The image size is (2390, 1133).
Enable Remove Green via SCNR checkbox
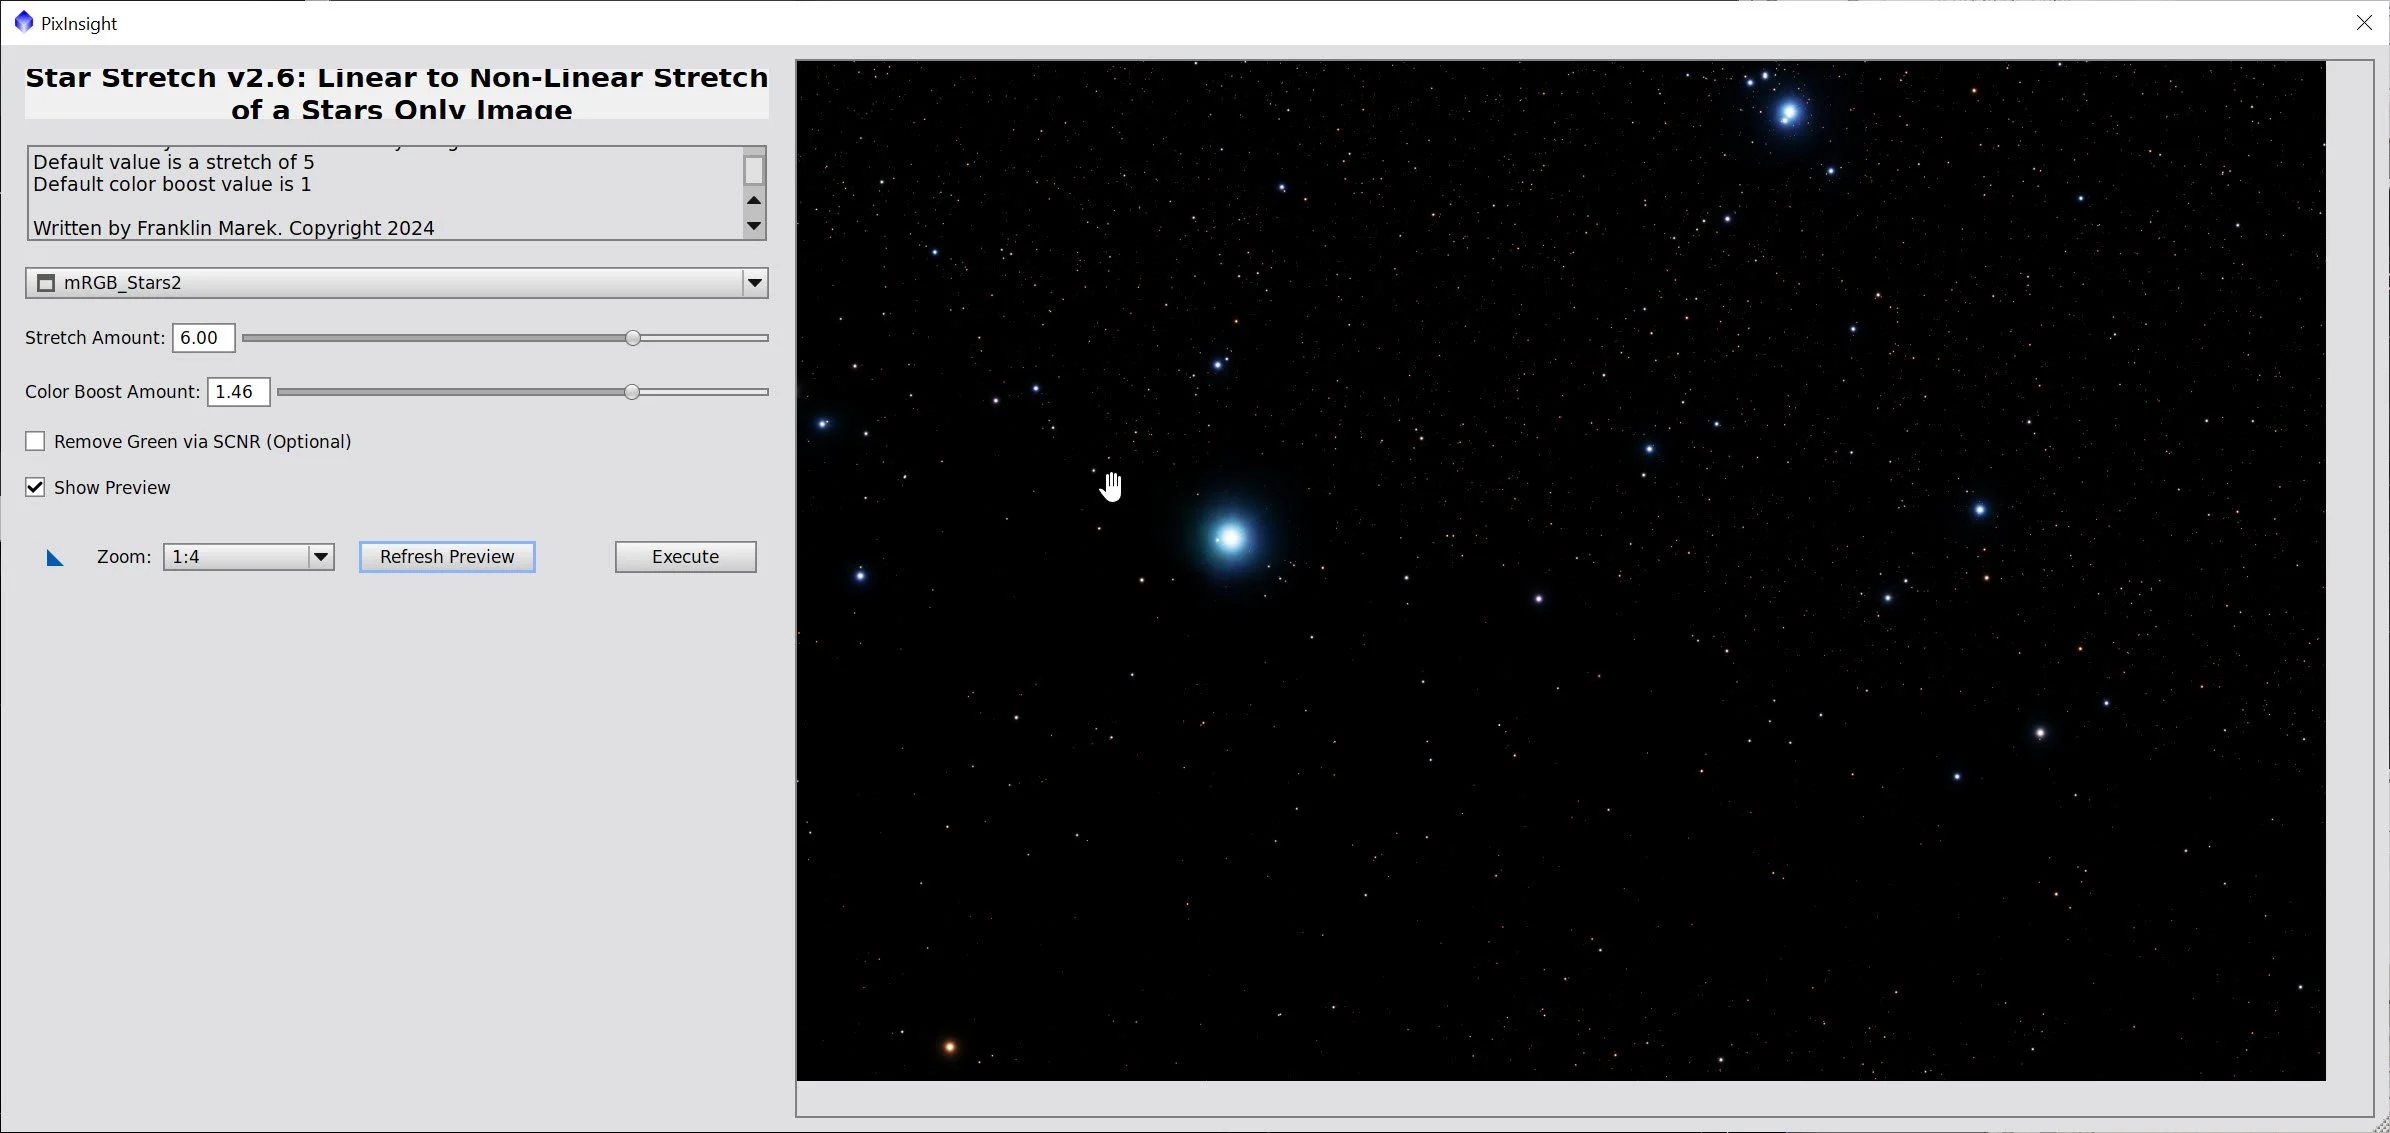(35, 441)
